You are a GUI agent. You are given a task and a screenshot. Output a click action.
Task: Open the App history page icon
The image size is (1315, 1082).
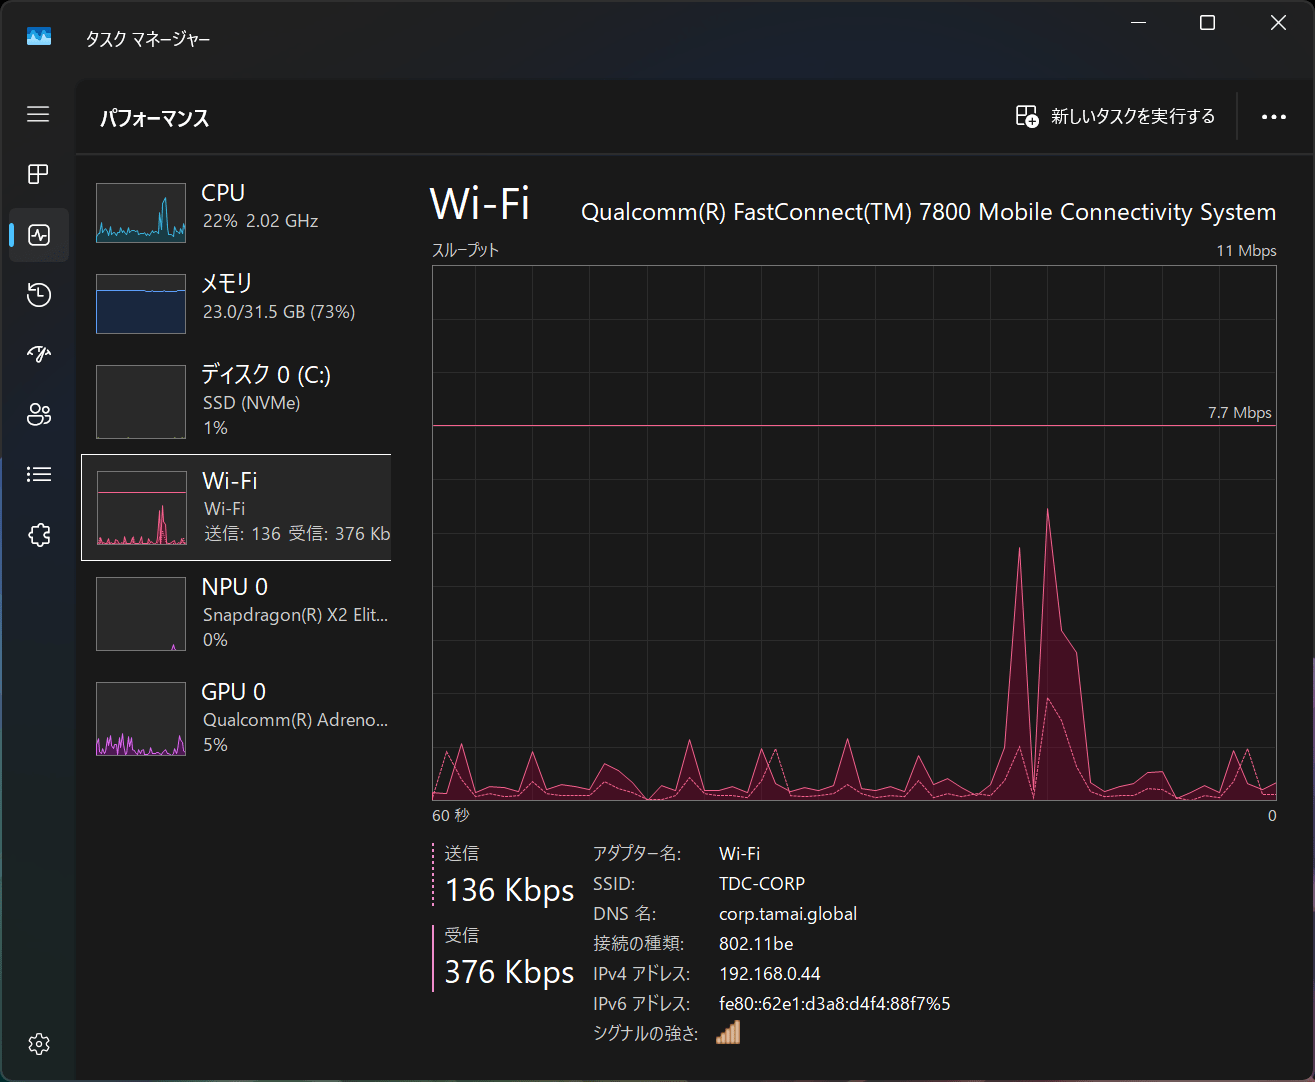(x=38, y=294)
